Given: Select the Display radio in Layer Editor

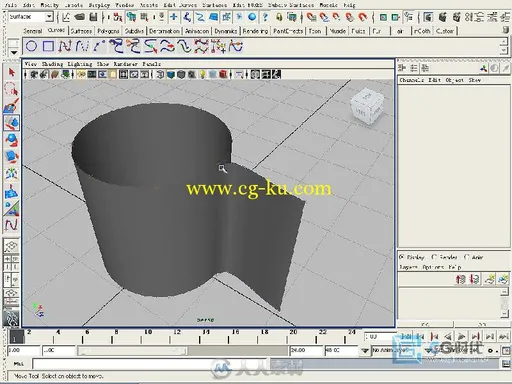Looking at the screenshot, I should coord(402,257).
